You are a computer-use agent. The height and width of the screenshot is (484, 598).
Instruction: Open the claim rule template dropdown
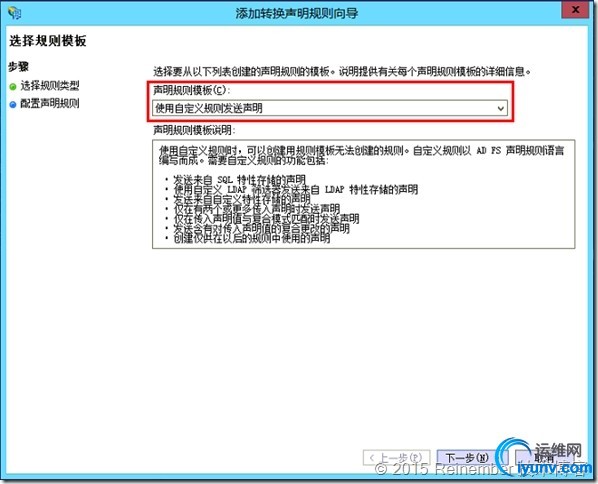click(x=330, y=108)
